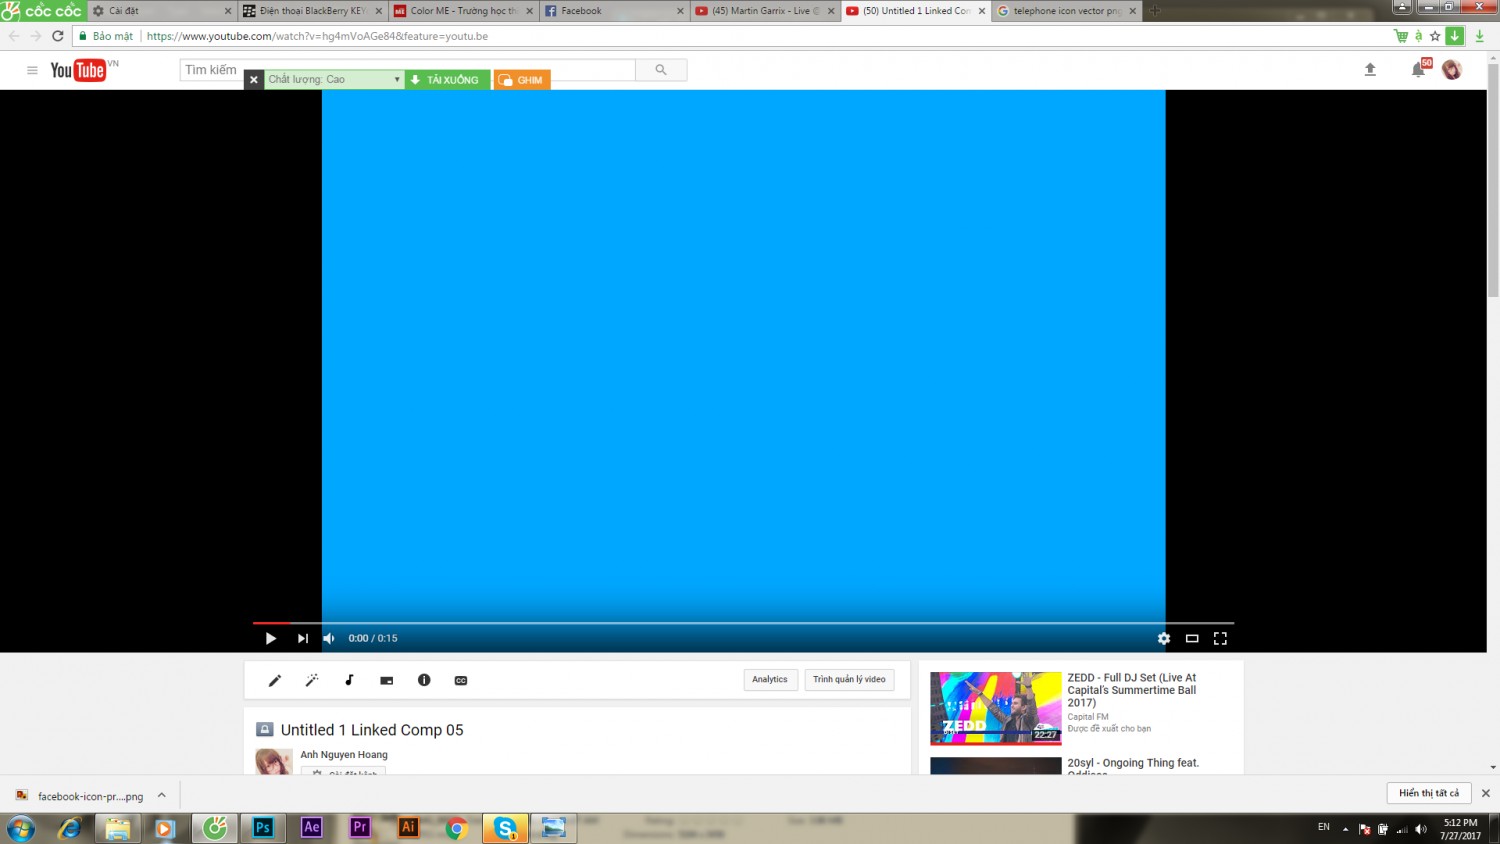Reload the current page
Viewport: 1500px width, 844px height.
[x=58, y=36]
